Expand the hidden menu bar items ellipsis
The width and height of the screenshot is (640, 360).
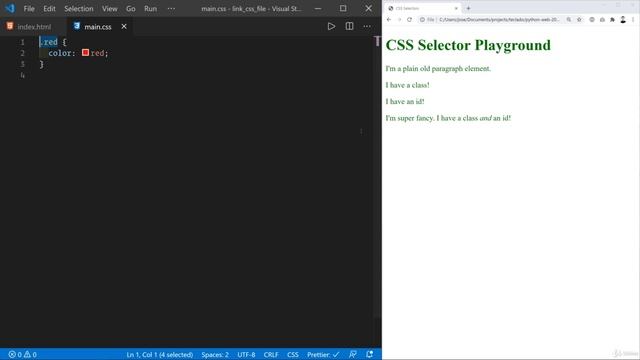tap(171, 9)
